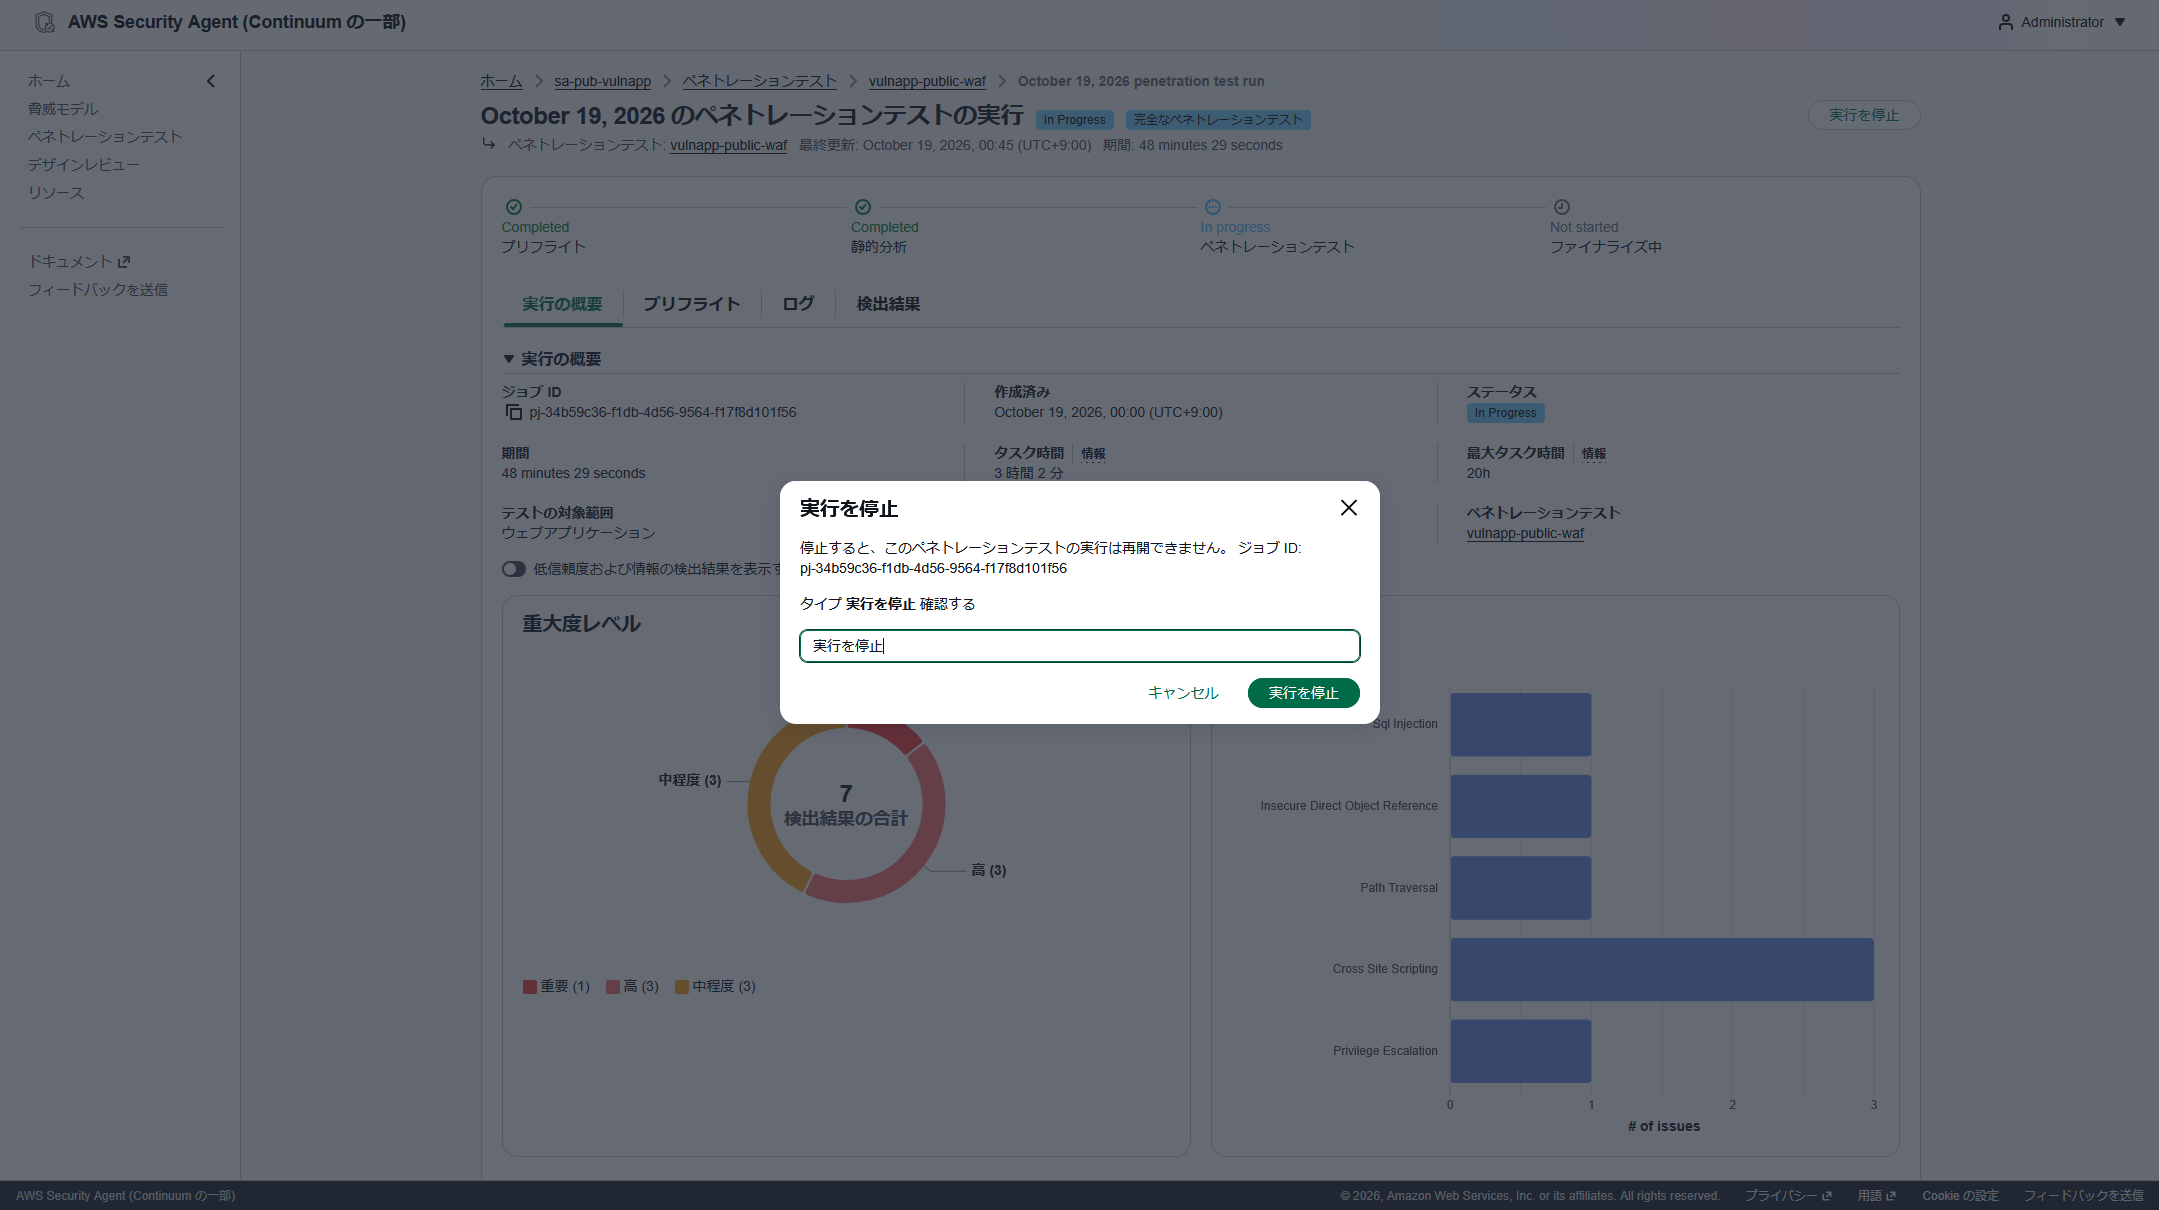Viewport: 2159px width, 1210px height.
Task: Click the 重要 (1) legend swatch
Action: [530, 987]
